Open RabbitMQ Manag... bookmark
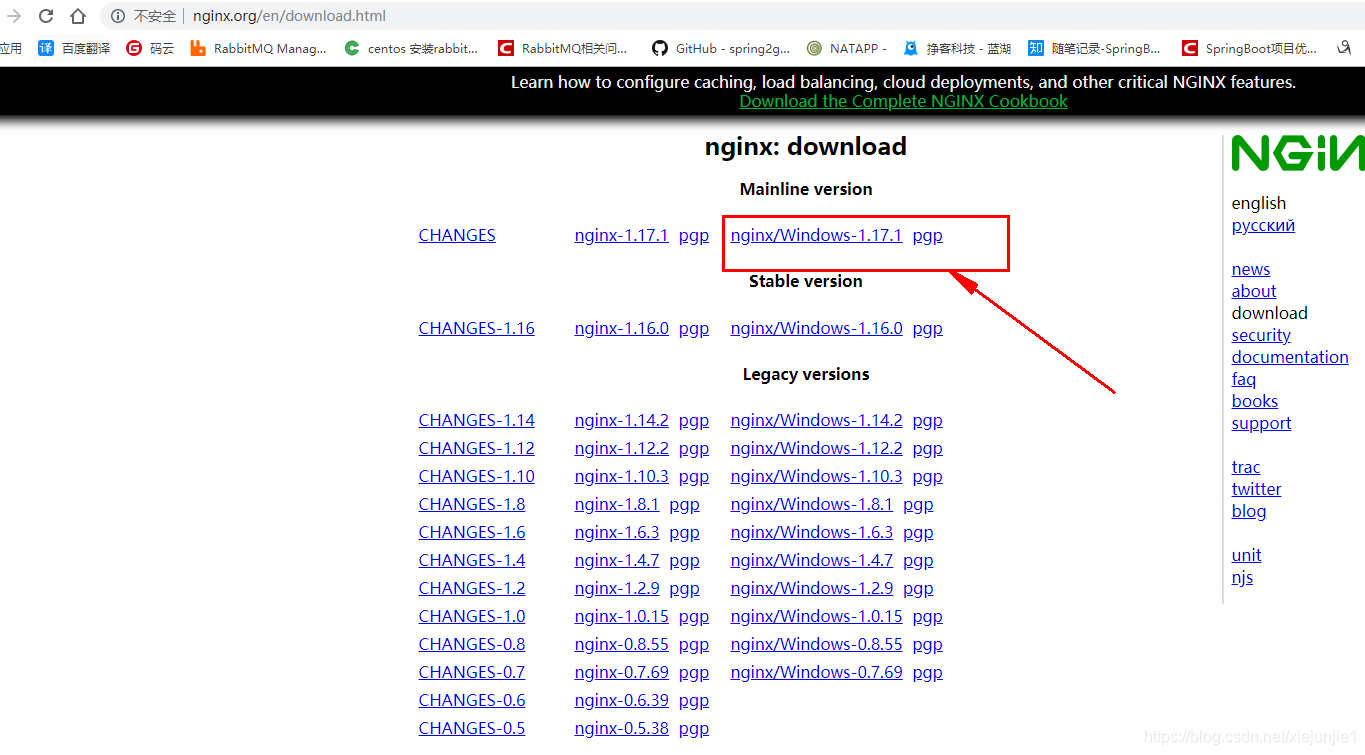 [x=258, y=48]
